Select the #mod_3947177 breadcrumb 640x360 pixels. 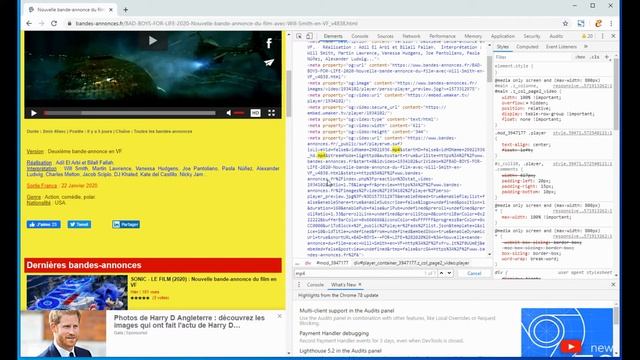point(332,263)
